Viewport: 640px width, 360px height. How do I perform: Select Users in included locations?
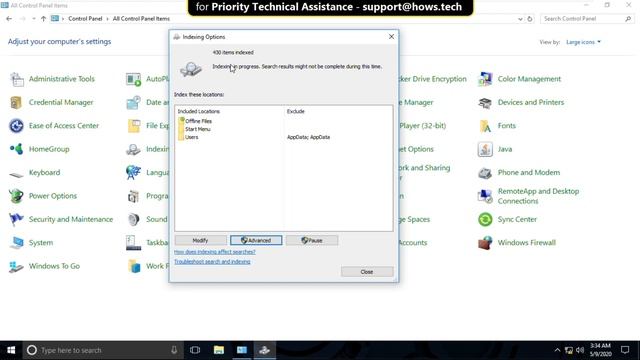tap(191, 137)
